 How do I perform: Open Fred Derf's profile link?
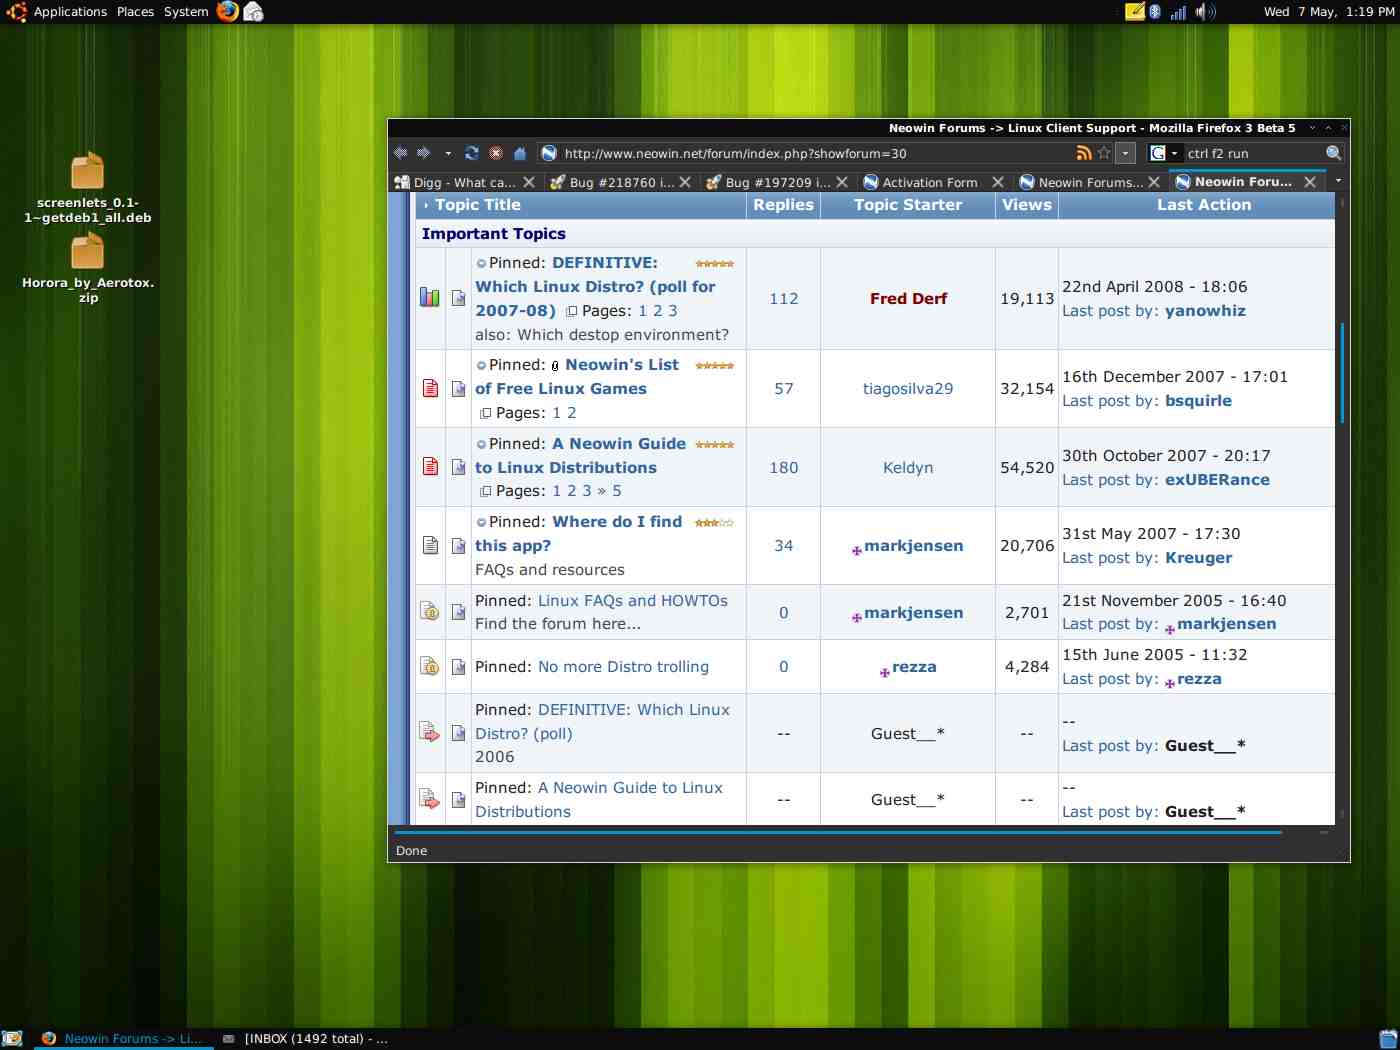[907, 298]
